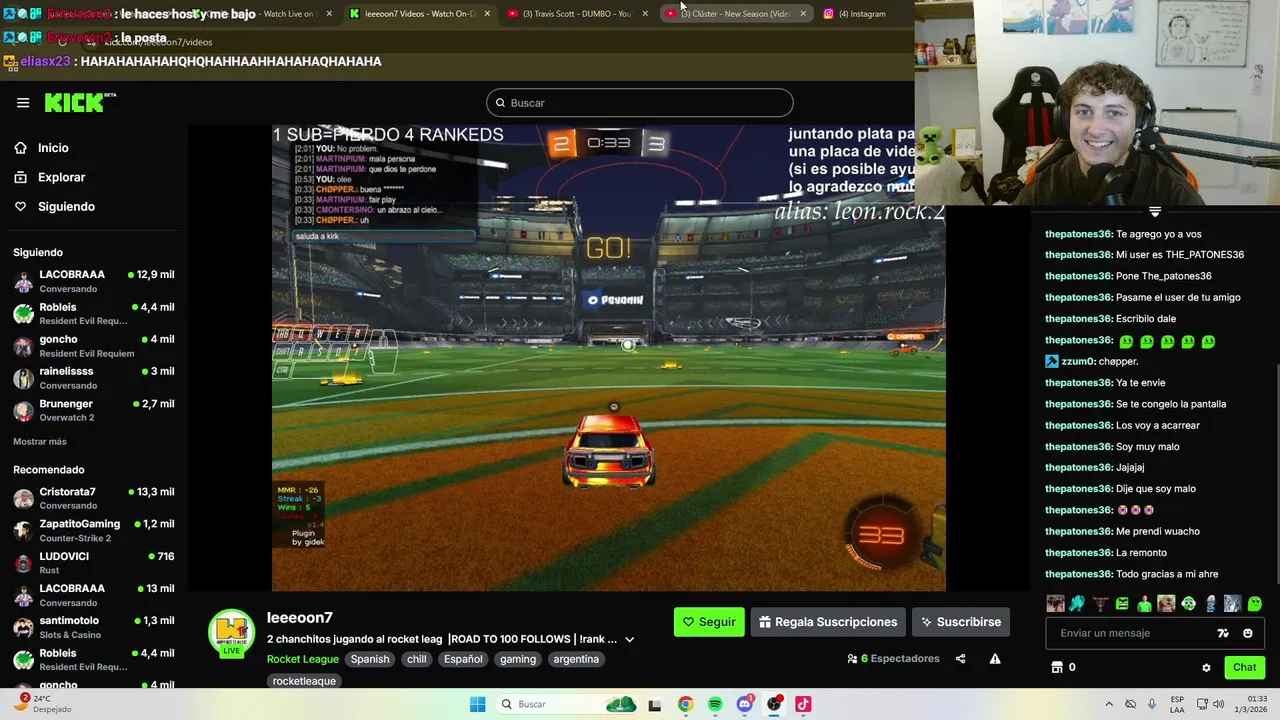Screen dimensions: 1280x720
Task: Open ZapatitoGaming recommended channel
Action: (94, 530)
